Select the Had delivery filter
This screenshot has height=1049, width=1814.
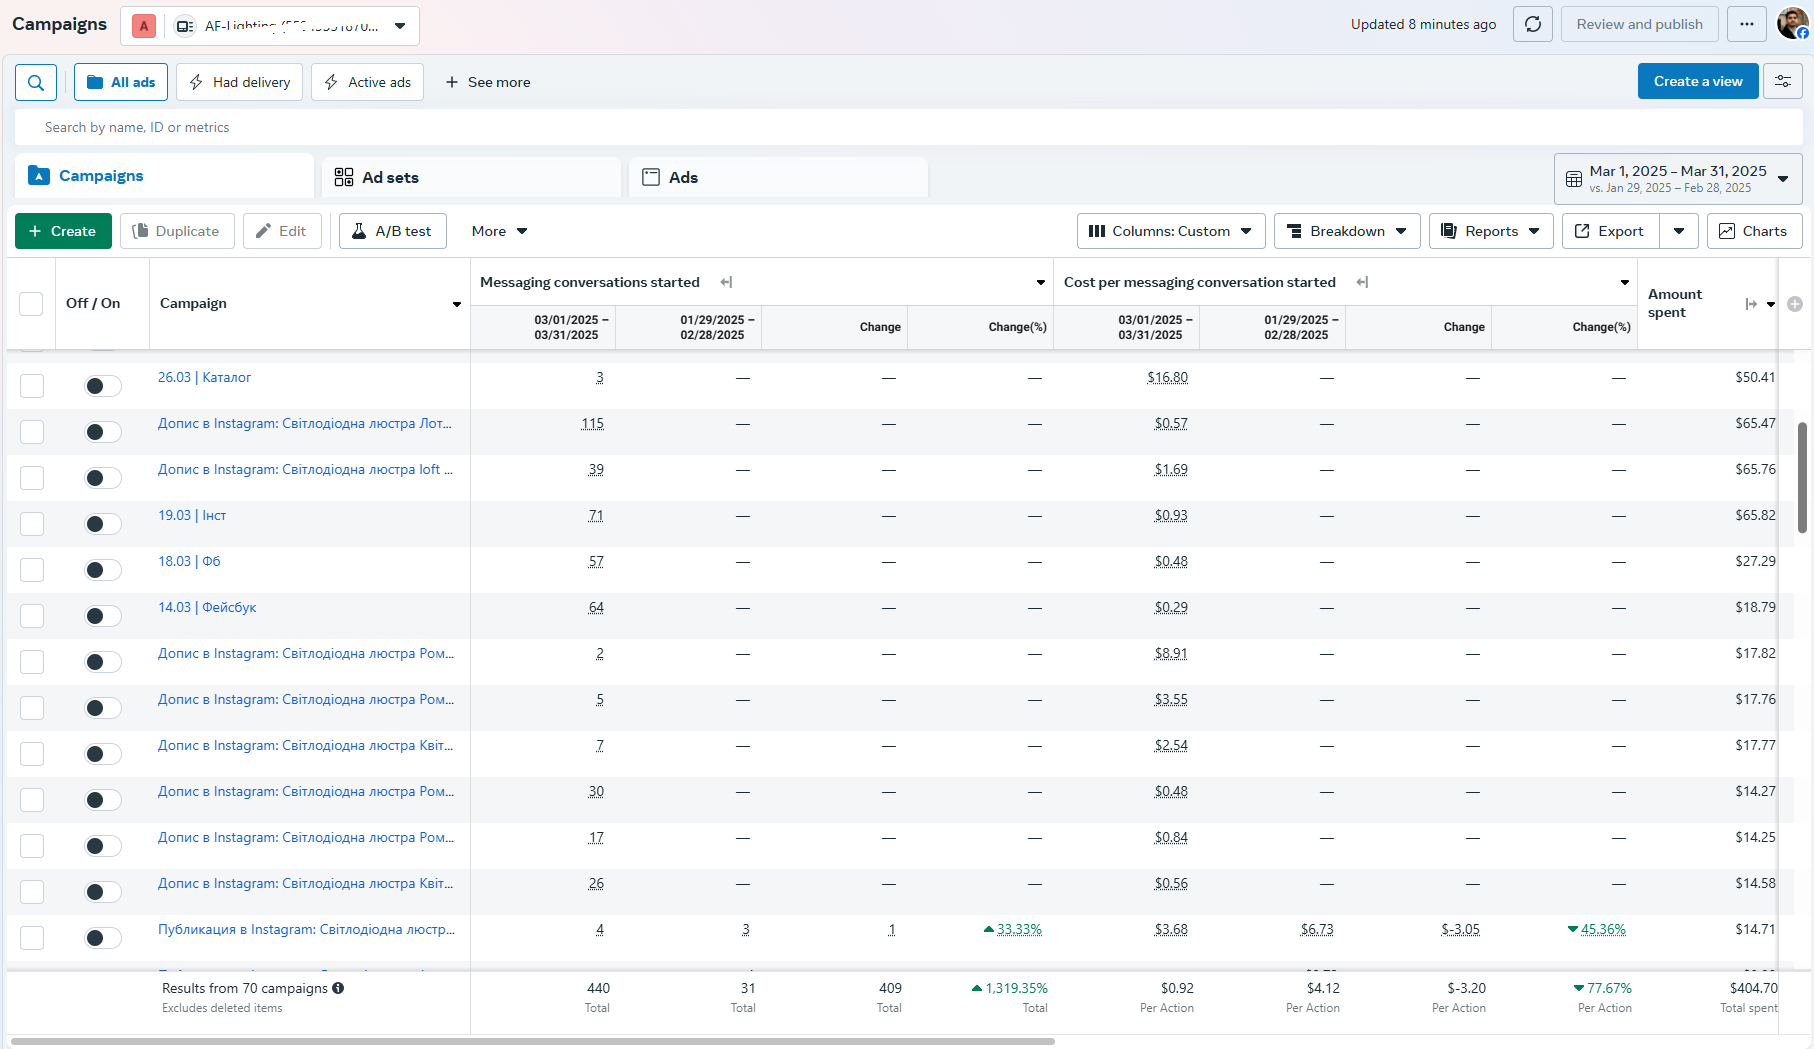(240, 82)
